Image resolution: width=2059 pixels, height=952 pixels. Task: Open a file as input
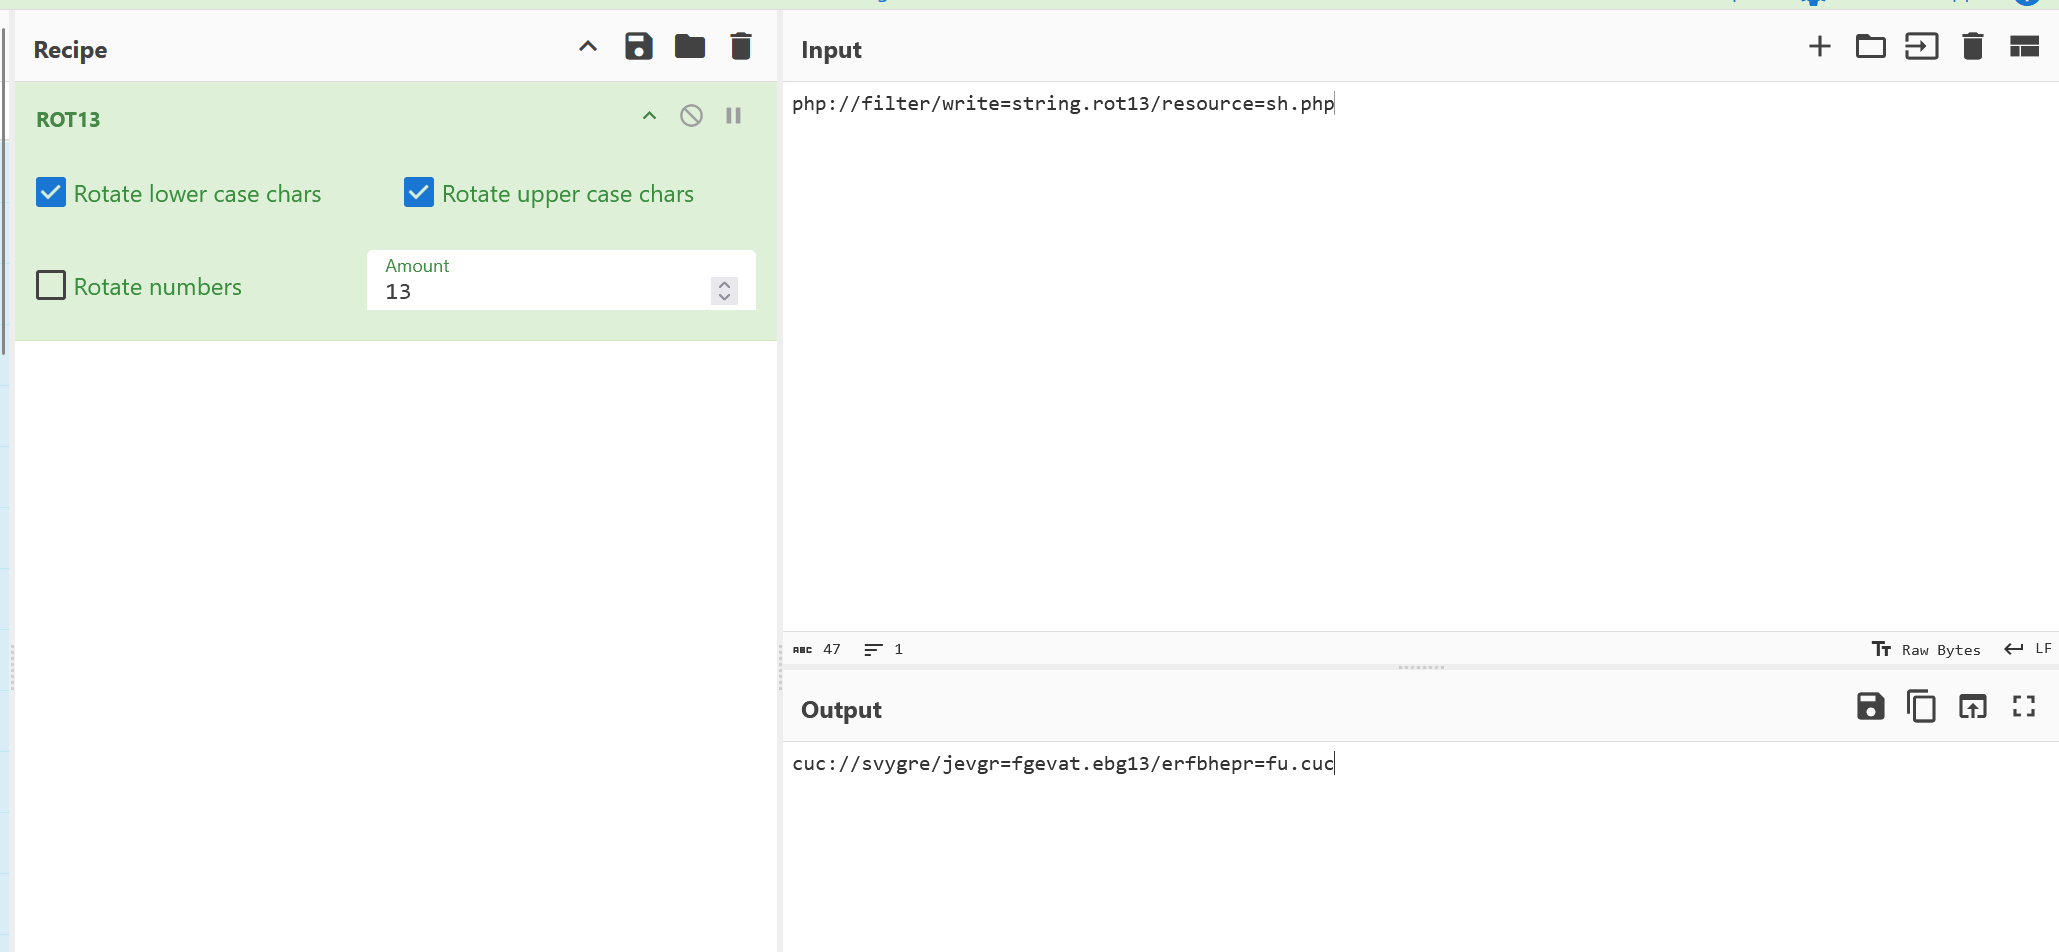1921,47
